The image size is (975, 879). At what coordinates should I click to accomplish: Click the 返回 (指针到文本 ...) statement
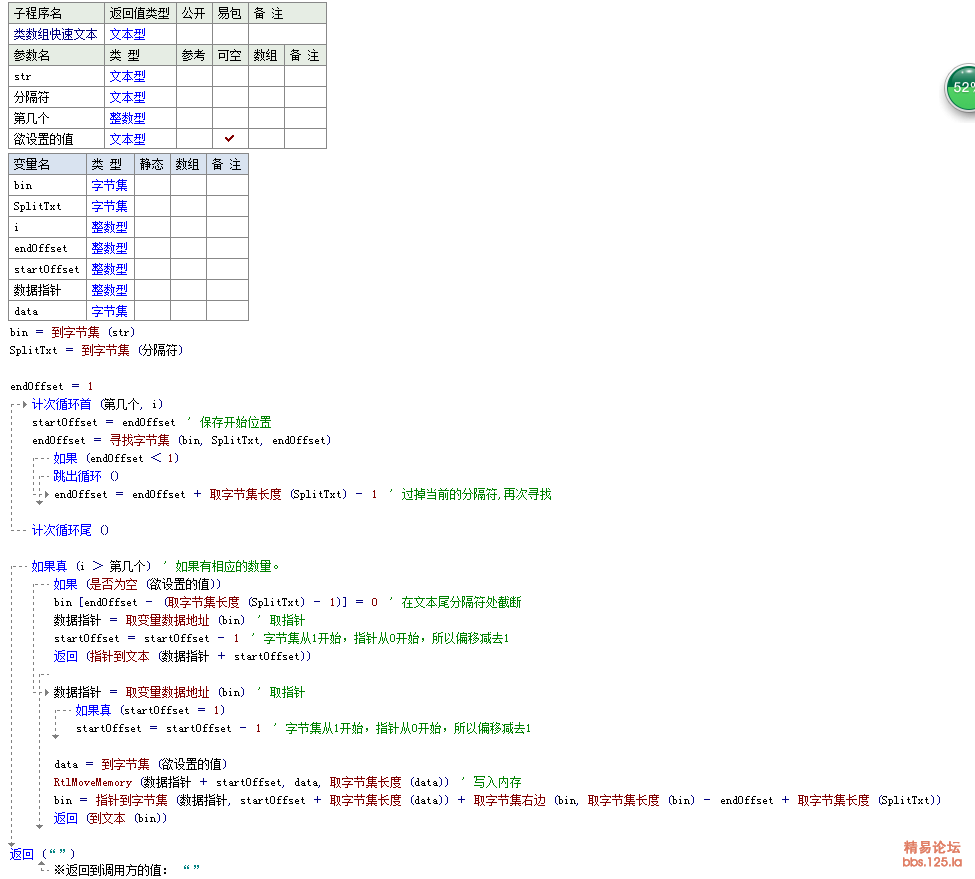pyautogui.click(x=182, y=657)
